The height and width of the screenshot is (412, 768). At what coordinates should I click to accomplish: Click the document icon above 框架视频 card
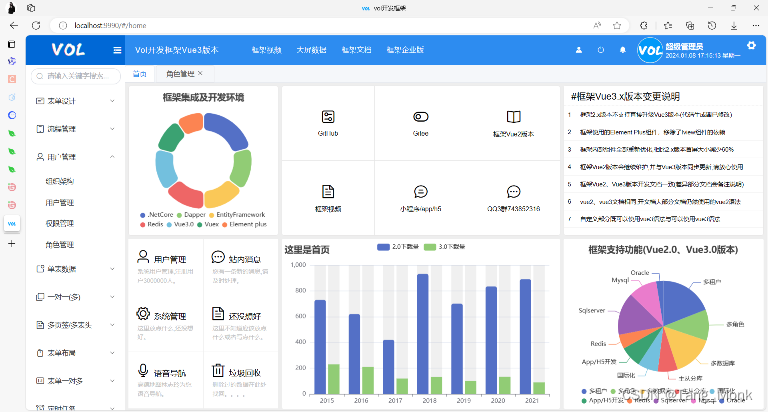328,192
